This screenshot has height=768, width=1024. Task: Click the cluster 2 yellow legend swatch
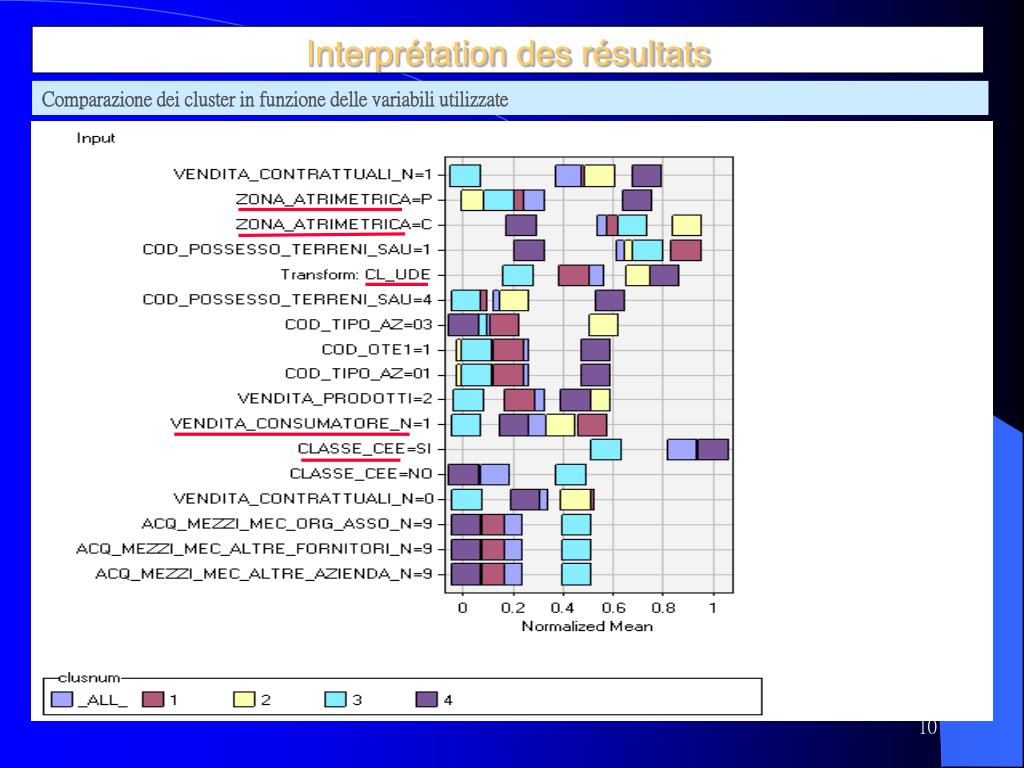(x=244, y=699)
